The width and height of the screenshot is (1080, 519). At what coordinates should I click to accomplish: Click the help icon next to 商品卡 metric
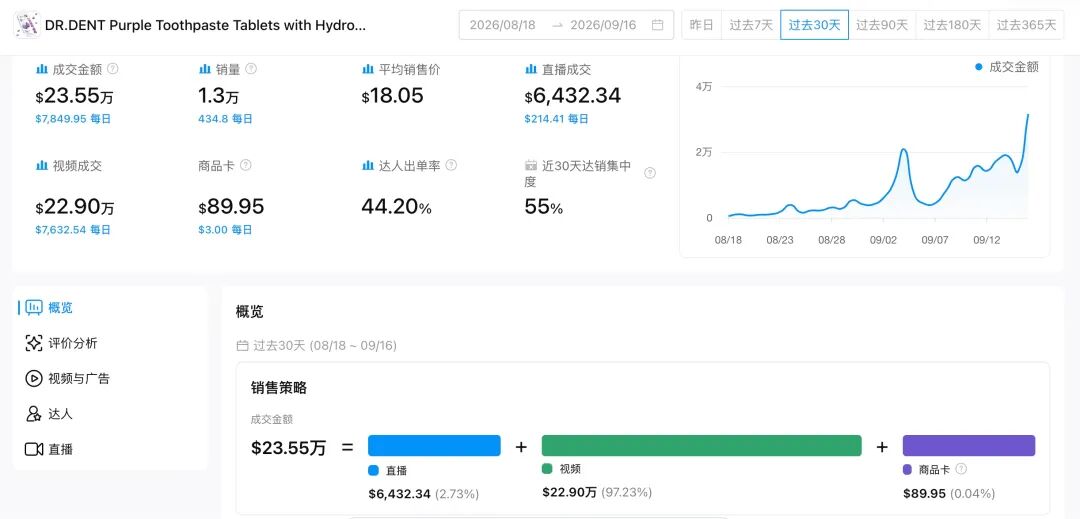pos(246,165)
